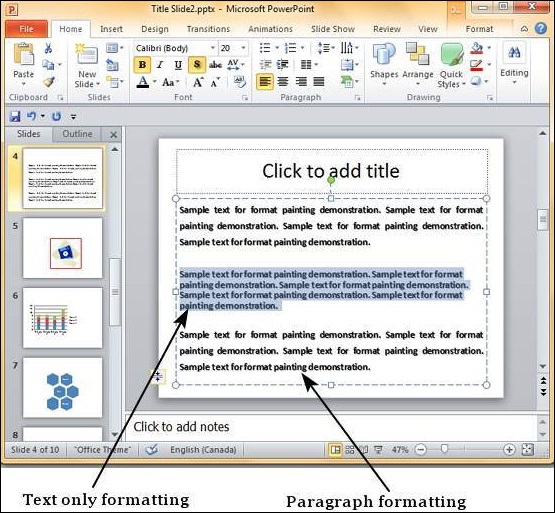Open PowerPoint Help question mark
The height and width of the screenshot is (513, 555).
(x=540, y=28)
